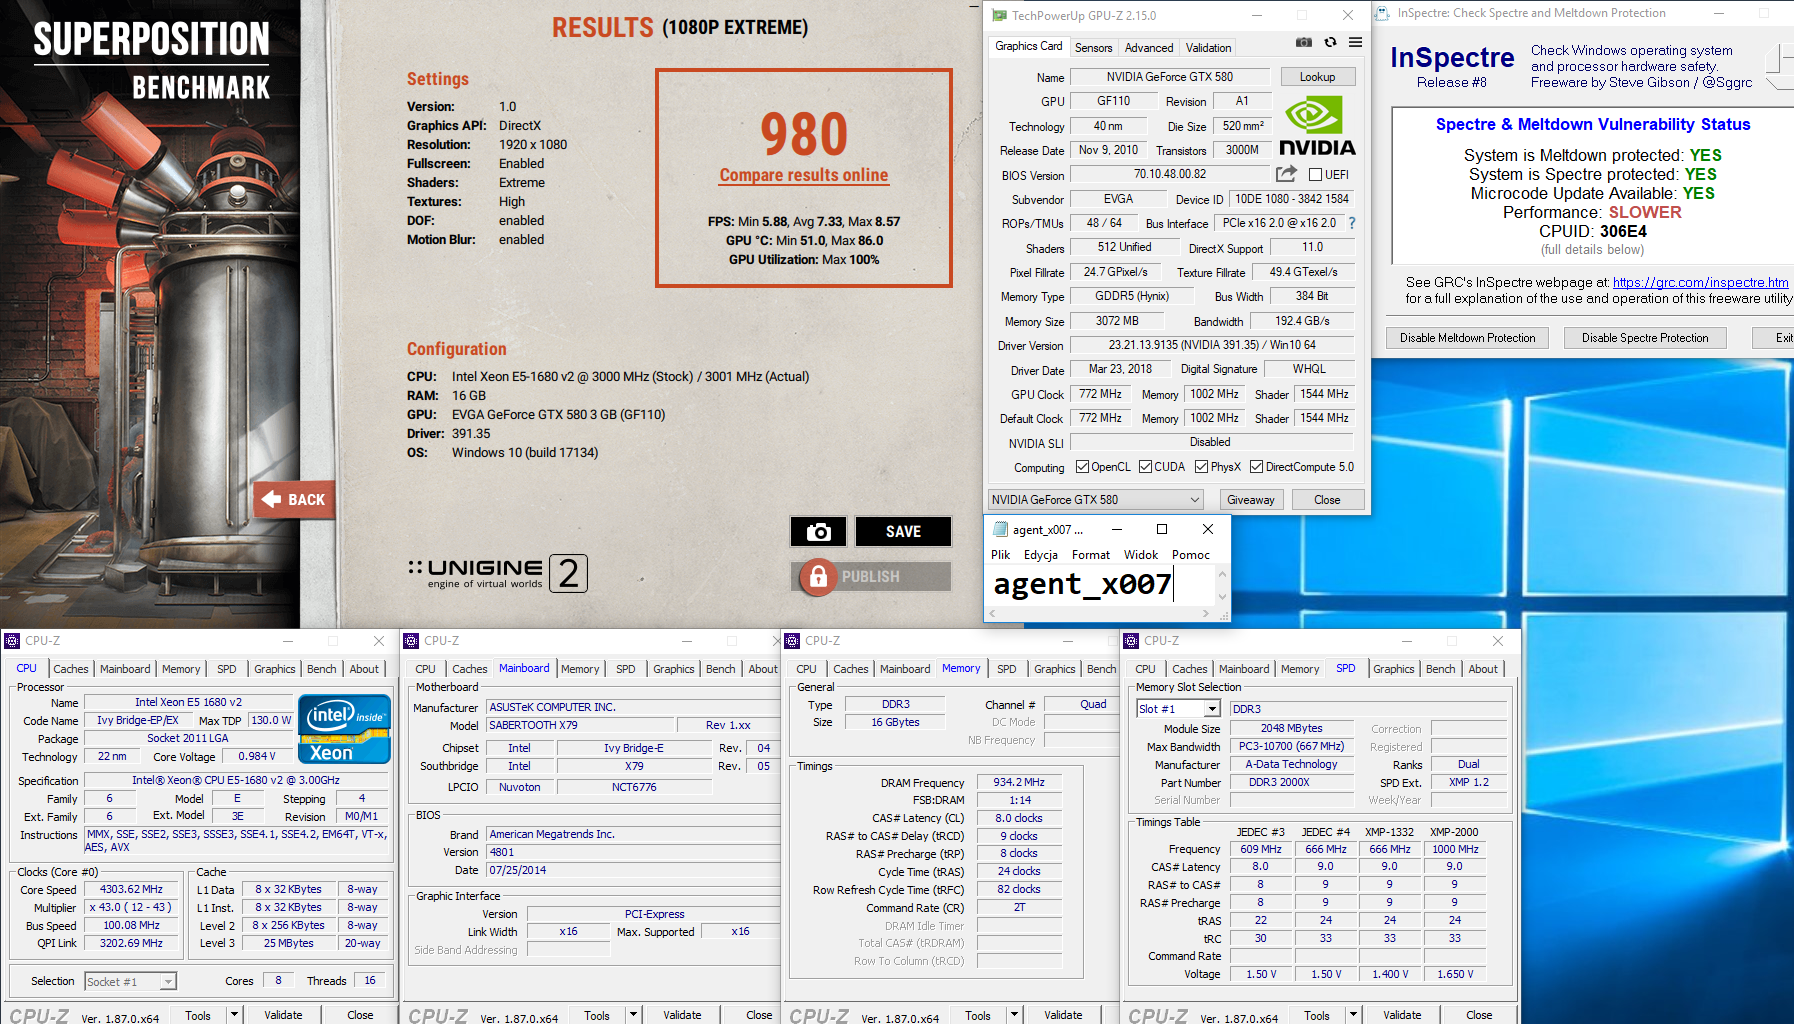The height and width of the screenshot is (1024, 1794).
Task: Click Disable Meltdown Protection button
Action: pos(1467,338)
